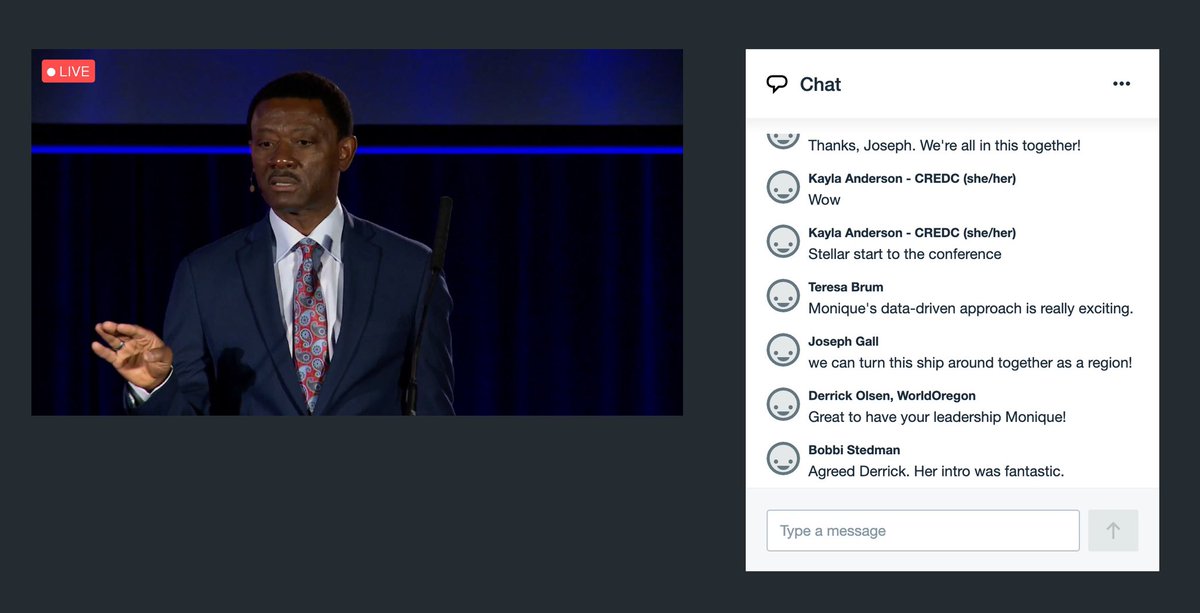1200x613 pixels.
Task: Select the name 'Joseph Gall'
Action: (x=843, y=341)
